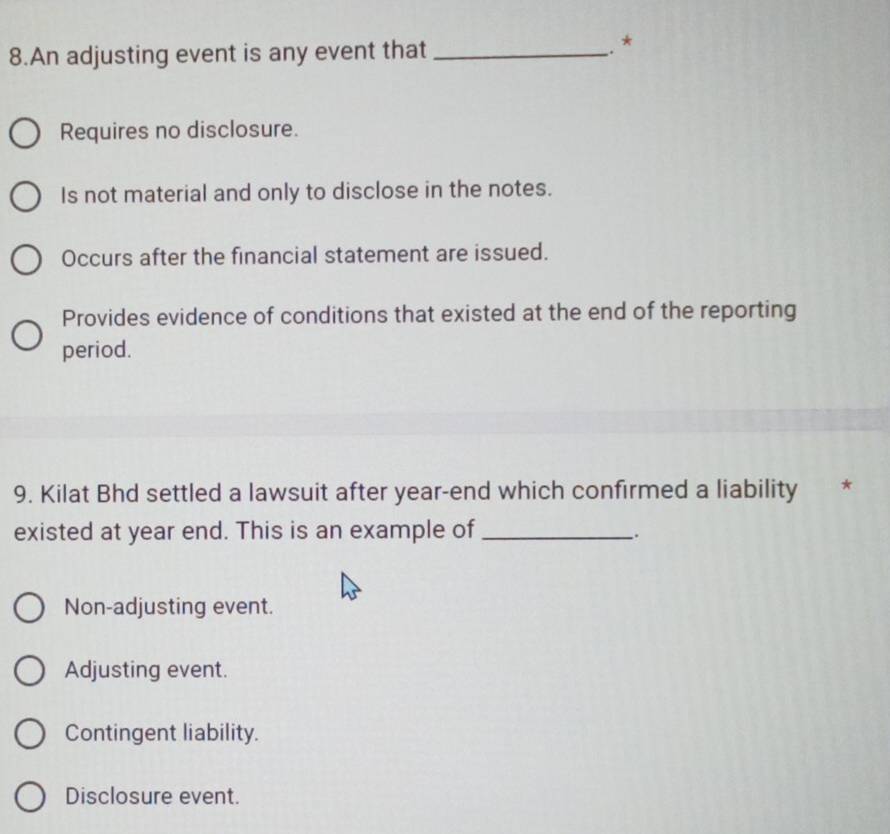Pick the 'Provides evidence of conditions' radio circle
Viewport: 890px width, 834px height.
pyautogui.click(x=27, y=335)
